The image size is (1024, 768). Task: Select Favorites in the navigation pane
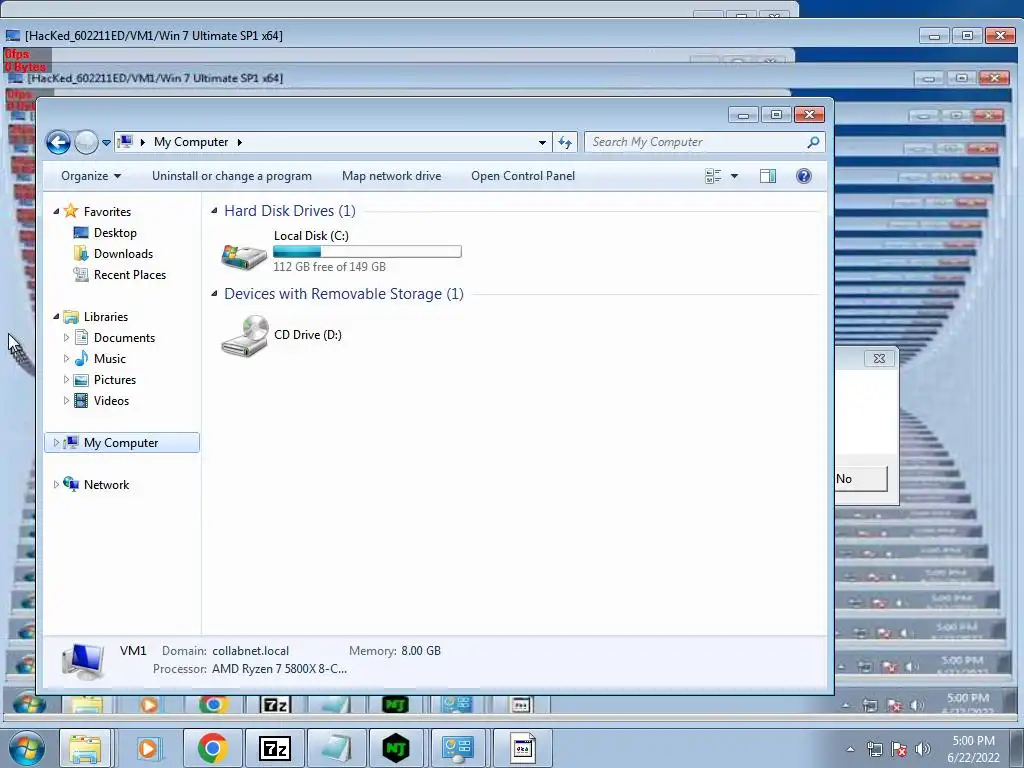point(107,212)
